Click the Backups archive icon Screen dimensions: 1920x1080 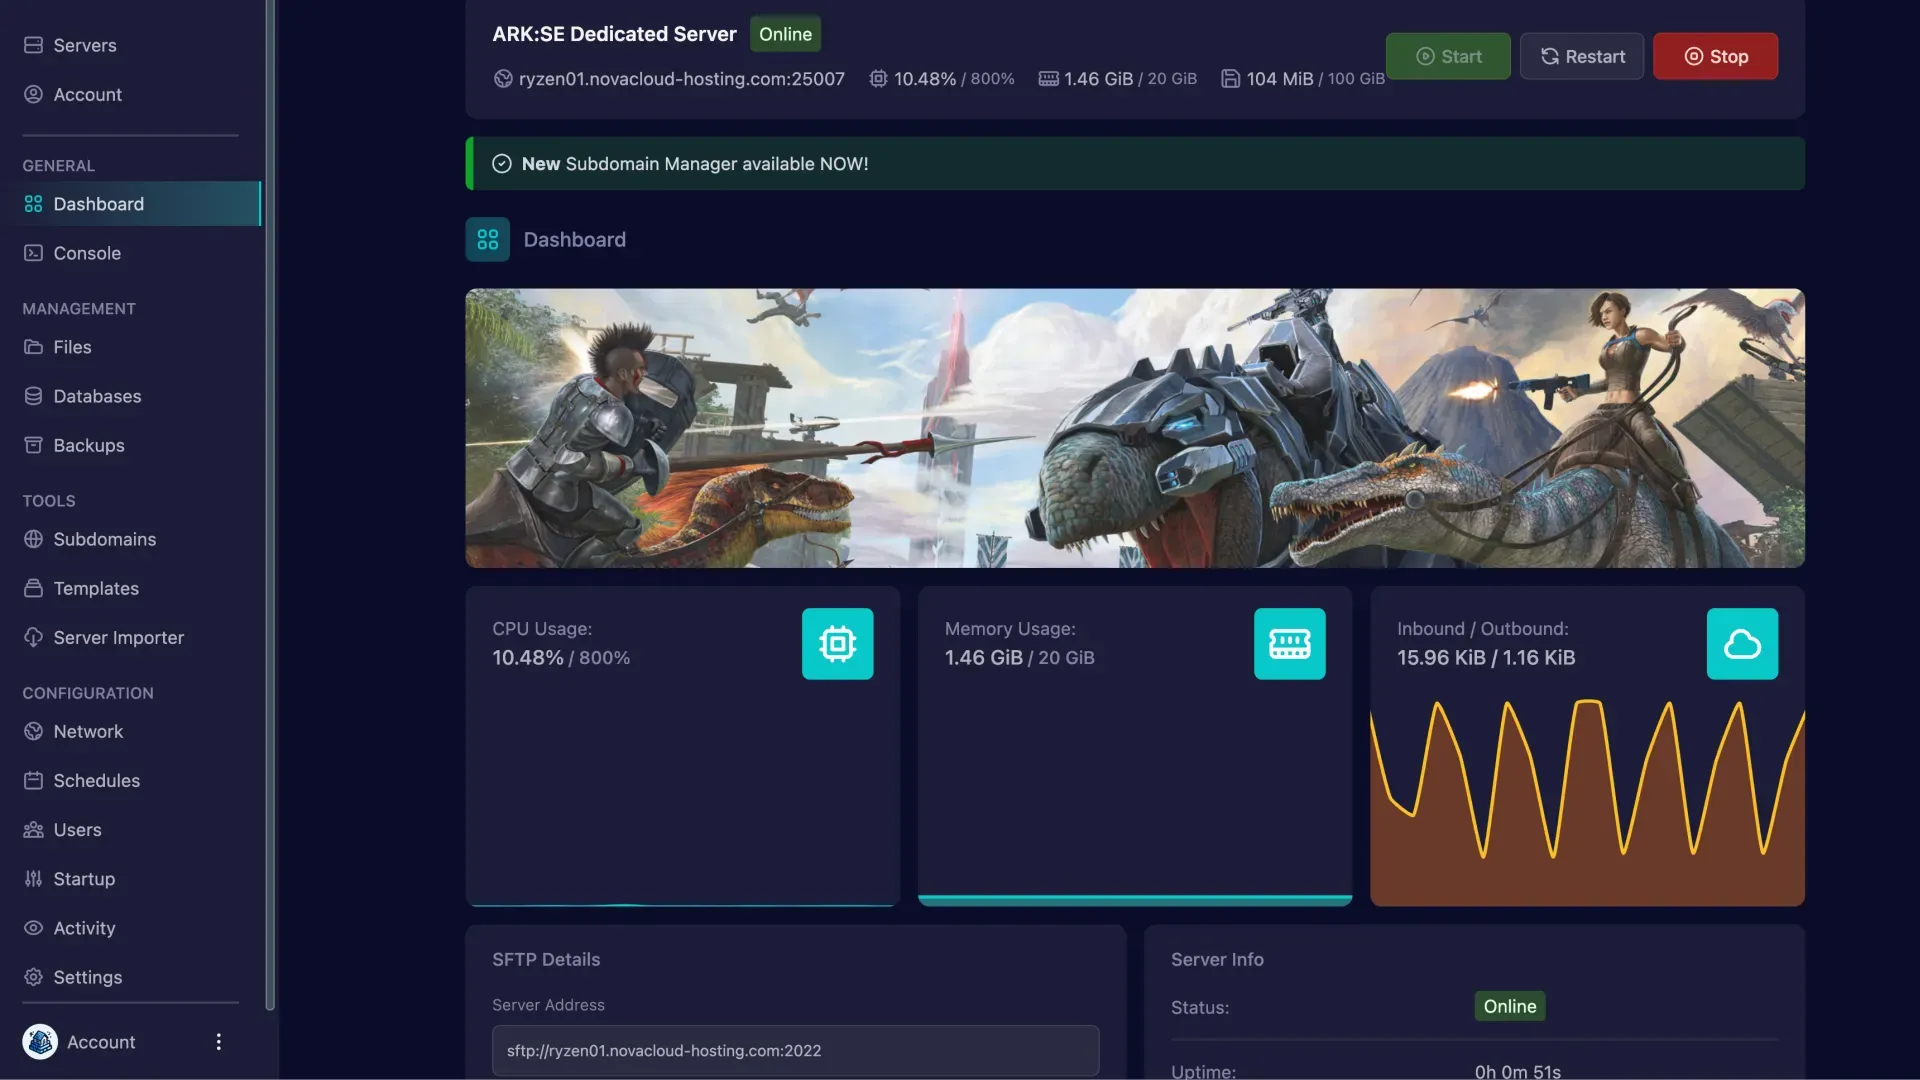pos(33,445)
